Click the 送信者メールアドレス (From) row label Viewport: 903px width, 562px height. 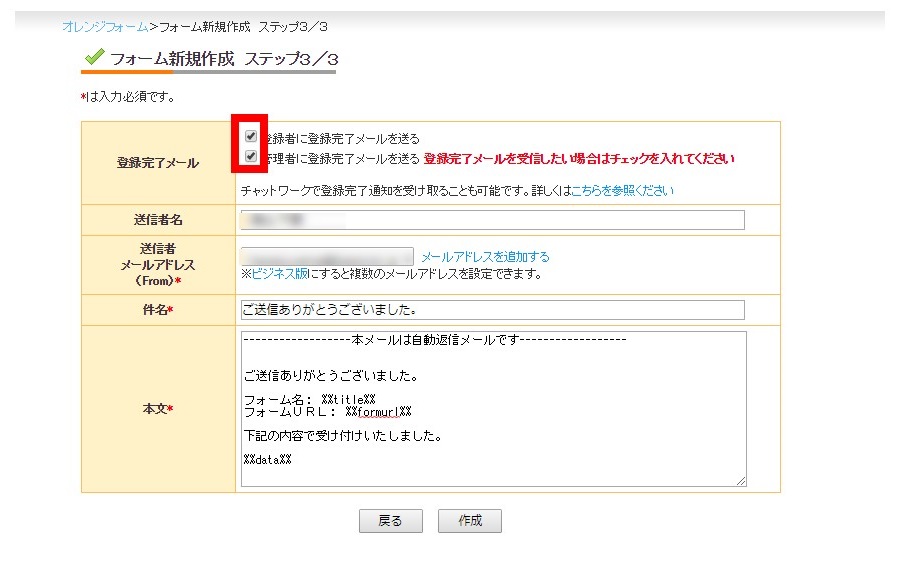tap(158, 265)
